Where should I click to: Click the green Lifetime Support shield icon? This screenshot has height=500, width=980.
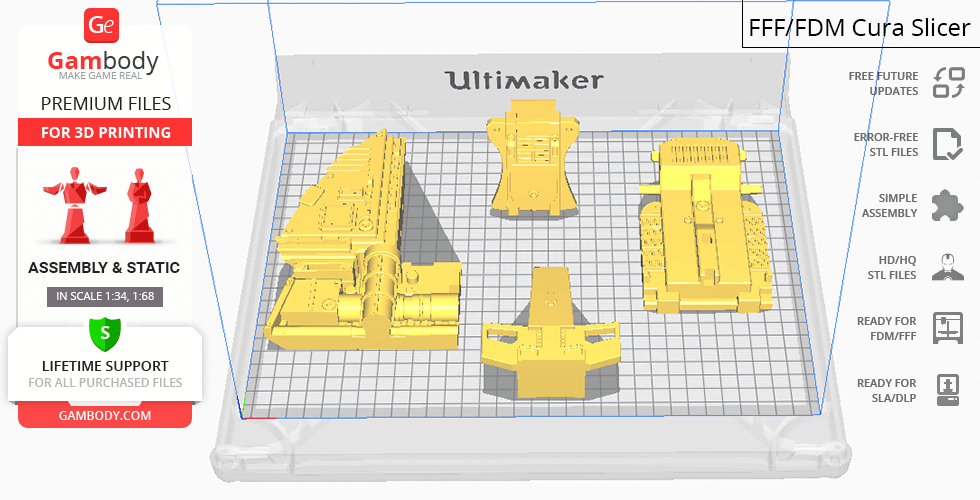[104, 333]
